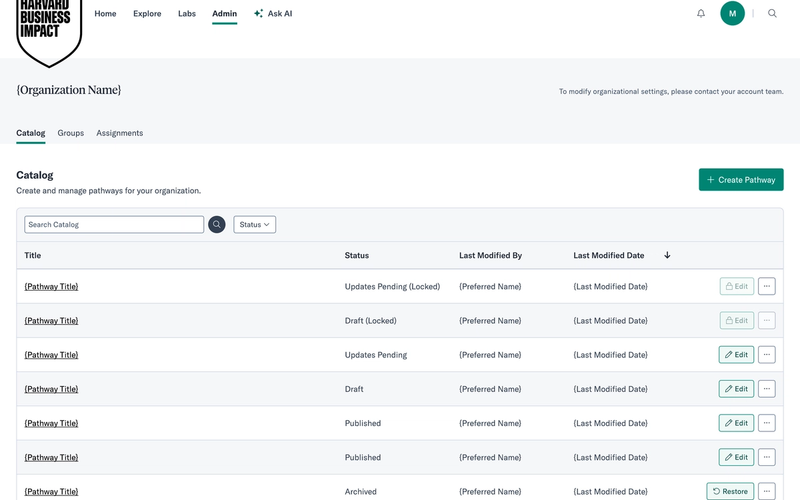Click Last Modified Date value in Draft row
Viewport: 800px width, 500px height.
pos(610,389)
